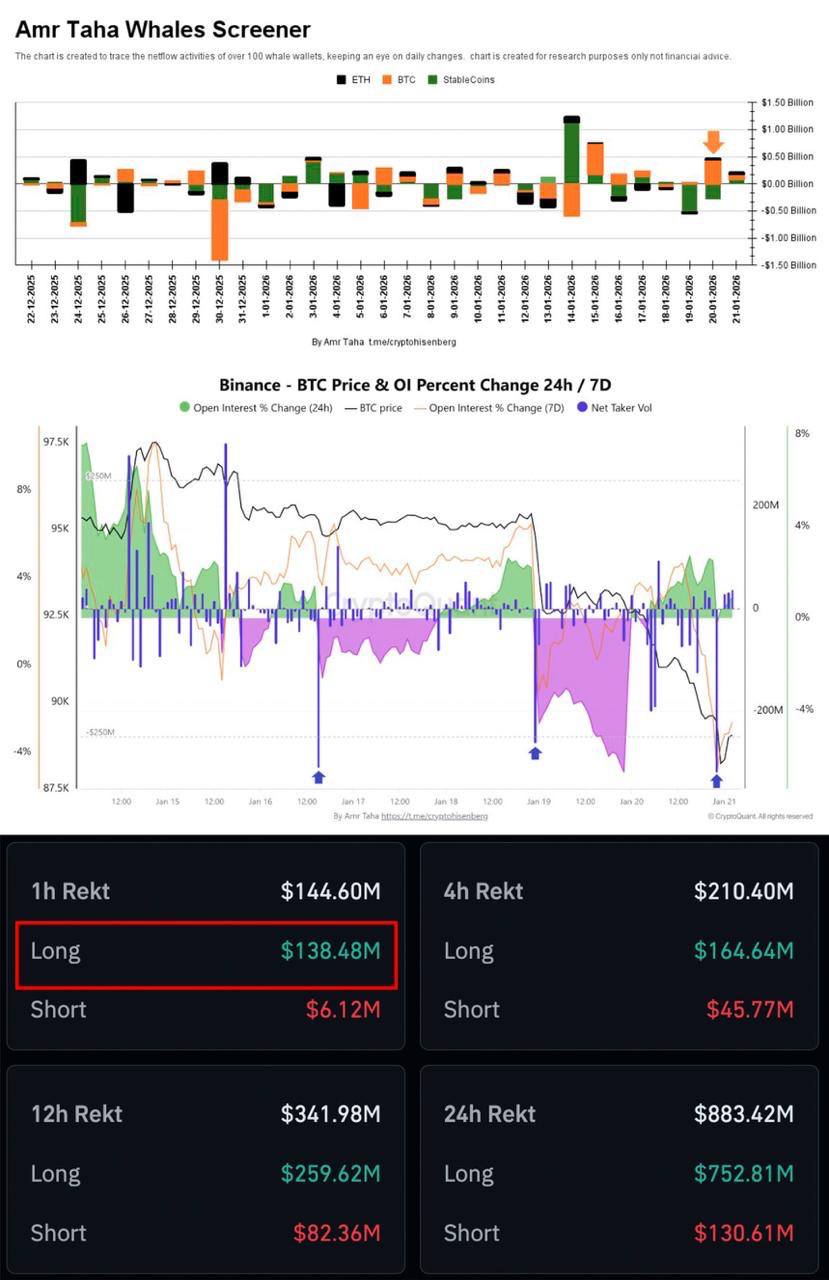Click the 95K price axis label
829x1280 pixels.
coord(61,528)
